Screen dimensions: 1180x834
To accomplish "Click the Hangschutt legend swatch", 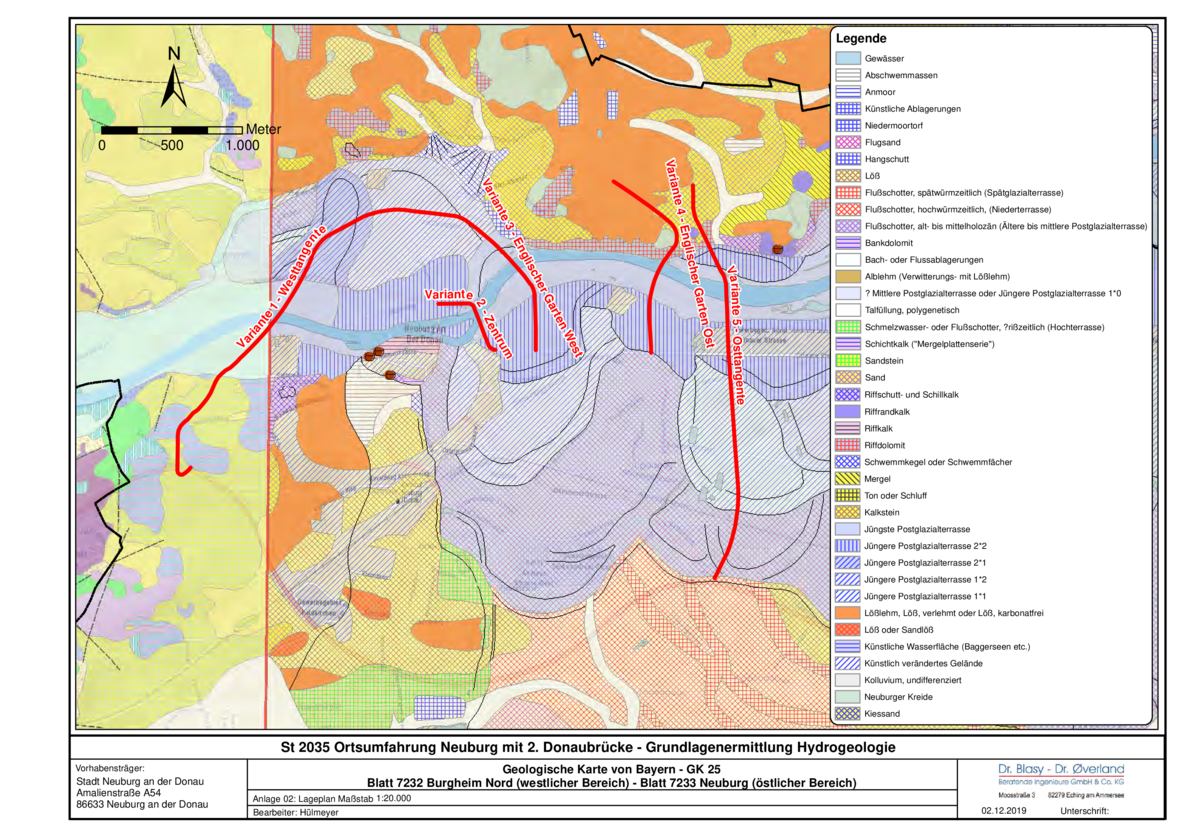I will click(848, 159).
